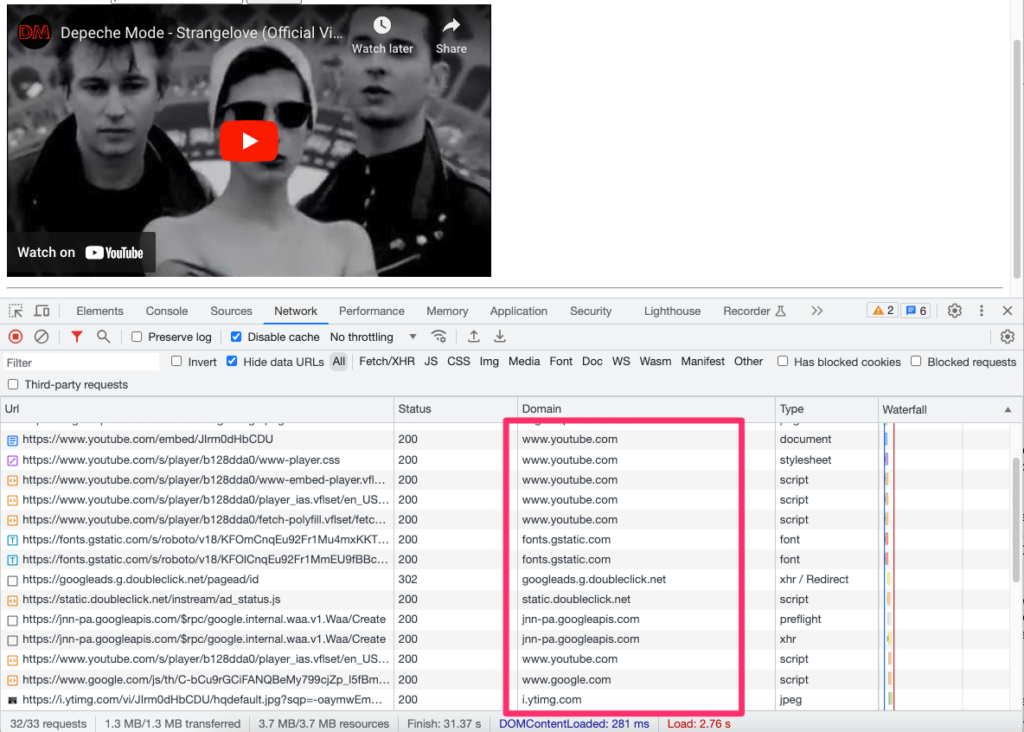Image resolution: width=1024 pixels, height=732 pixels.
Task: Filter requests by Doc type
Action: [x=592, y=362]
